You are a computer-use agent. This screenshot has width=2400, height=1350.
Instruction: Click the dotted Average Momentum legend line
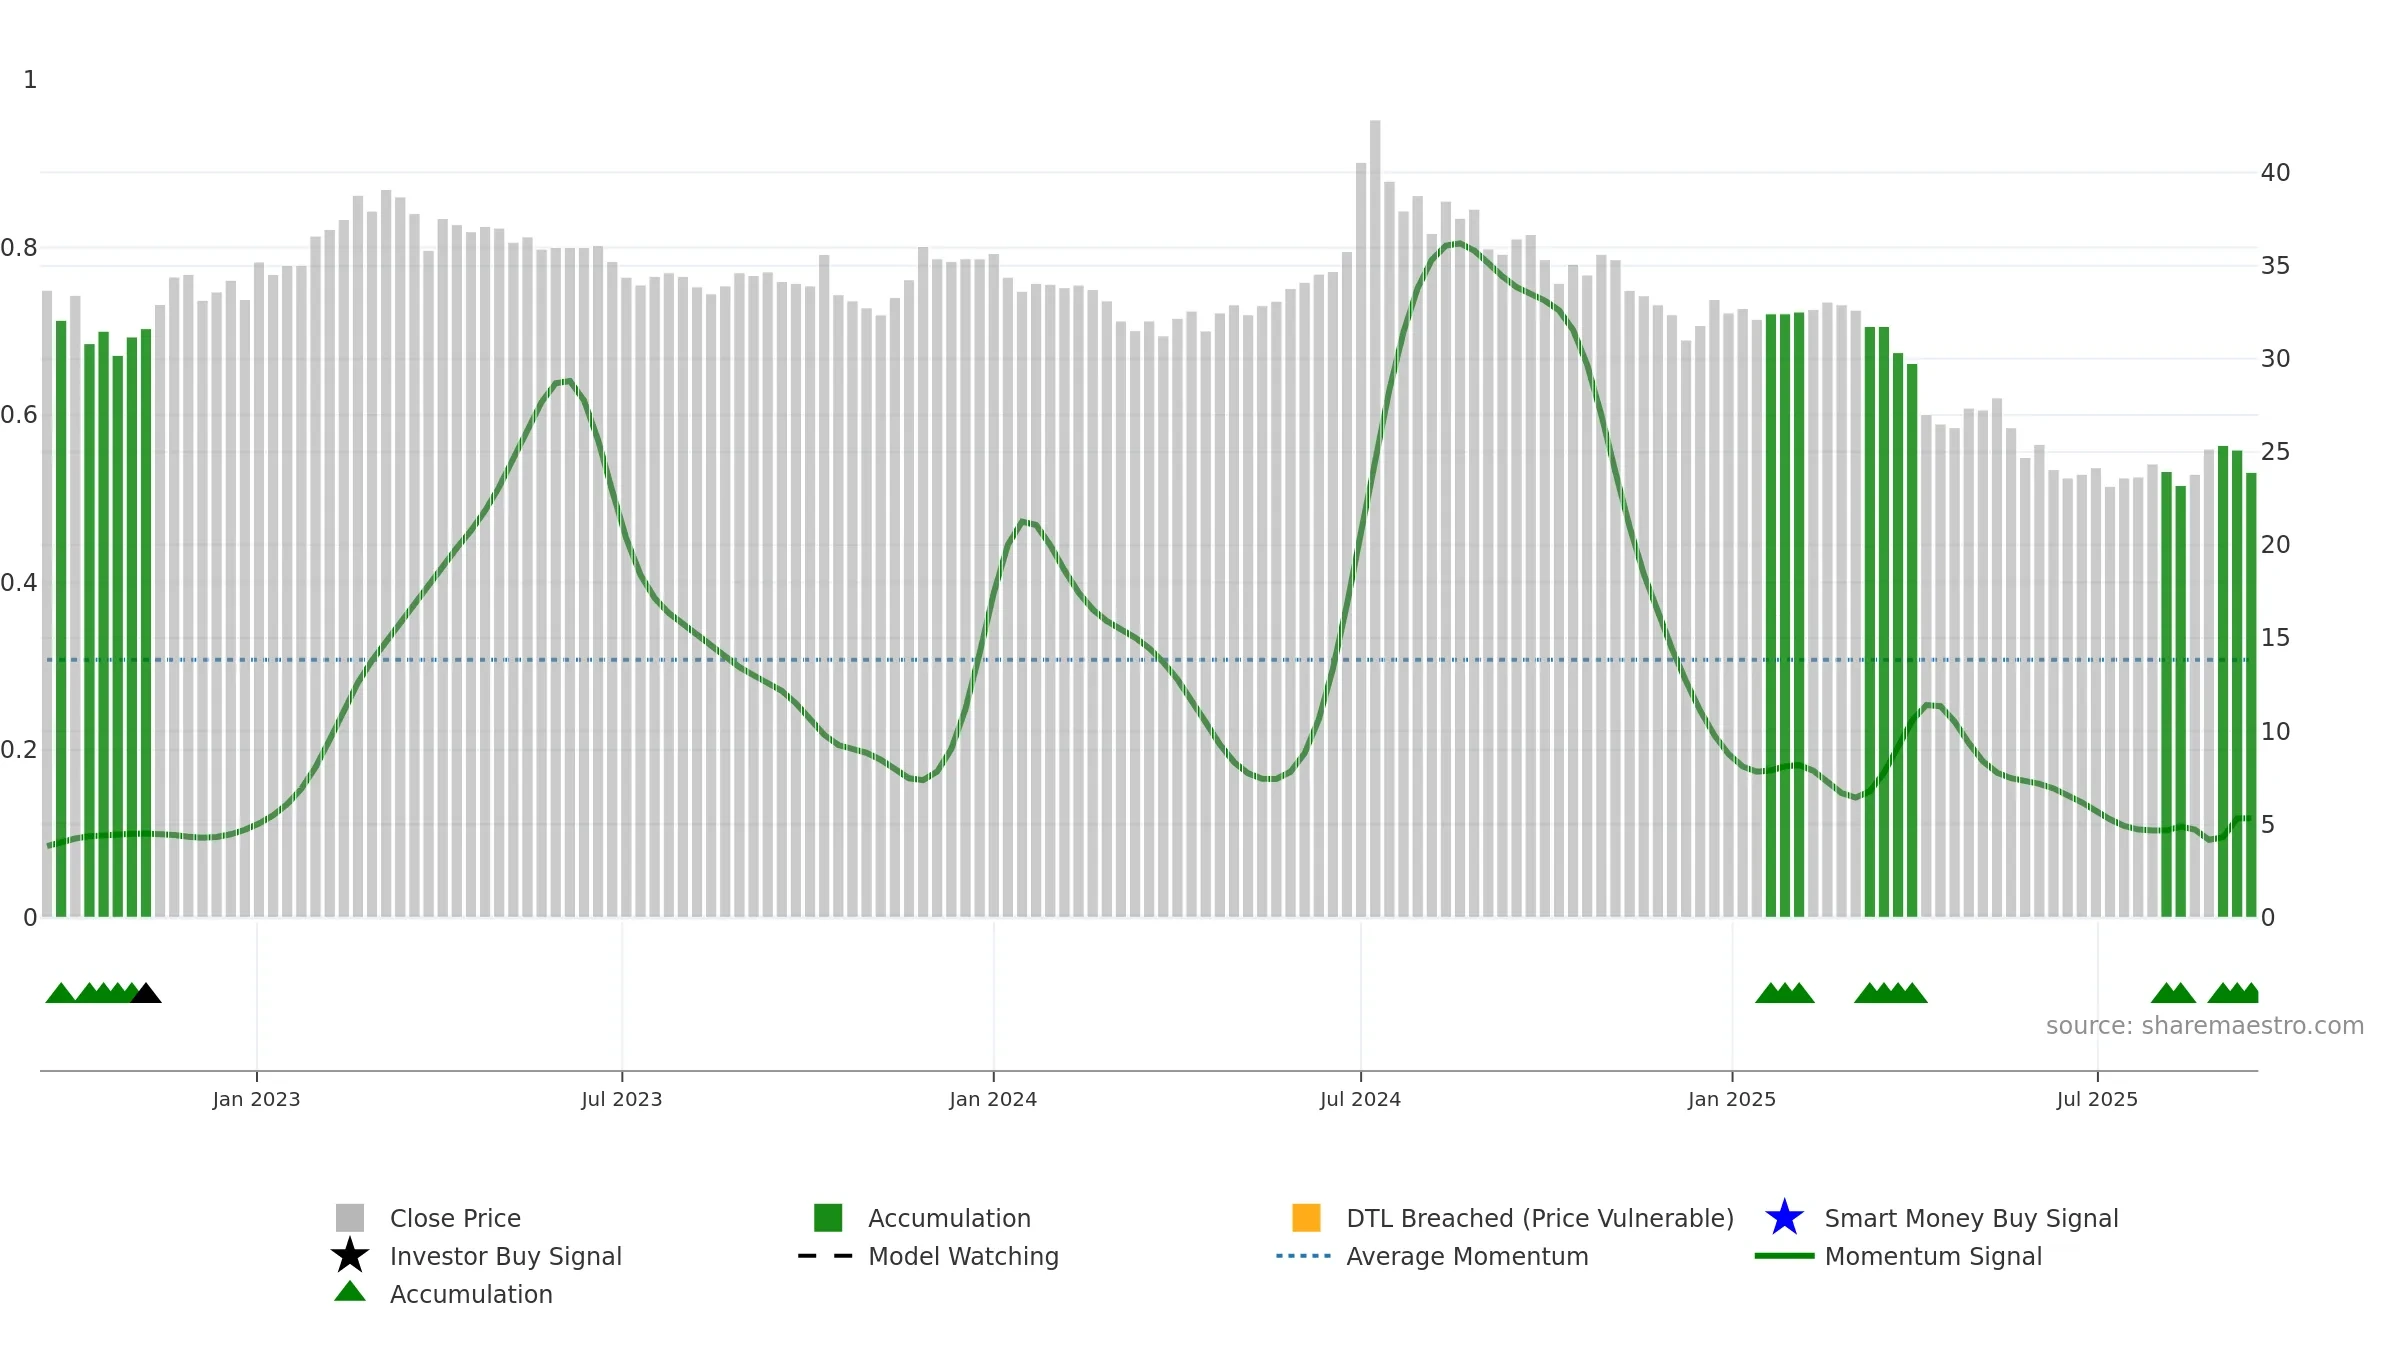[x=1304, y=1256]
